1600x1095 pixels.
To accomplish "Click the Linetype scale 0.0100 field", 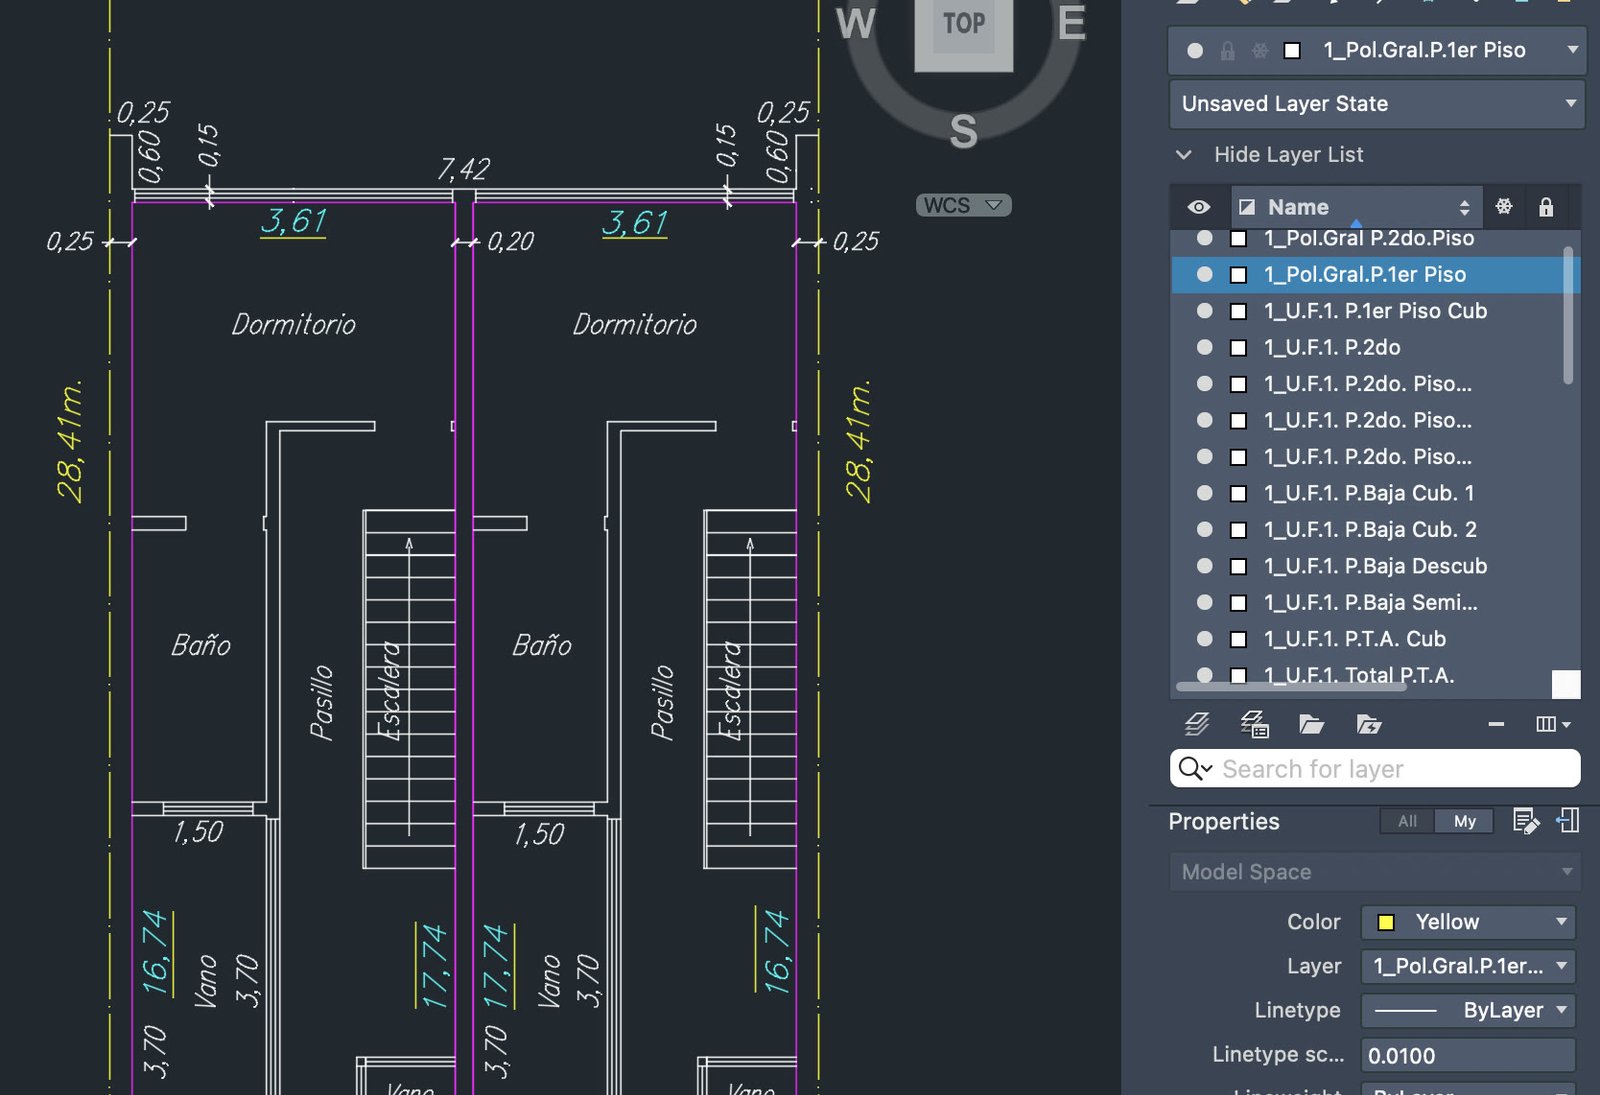I will tap(1468, 1055).
